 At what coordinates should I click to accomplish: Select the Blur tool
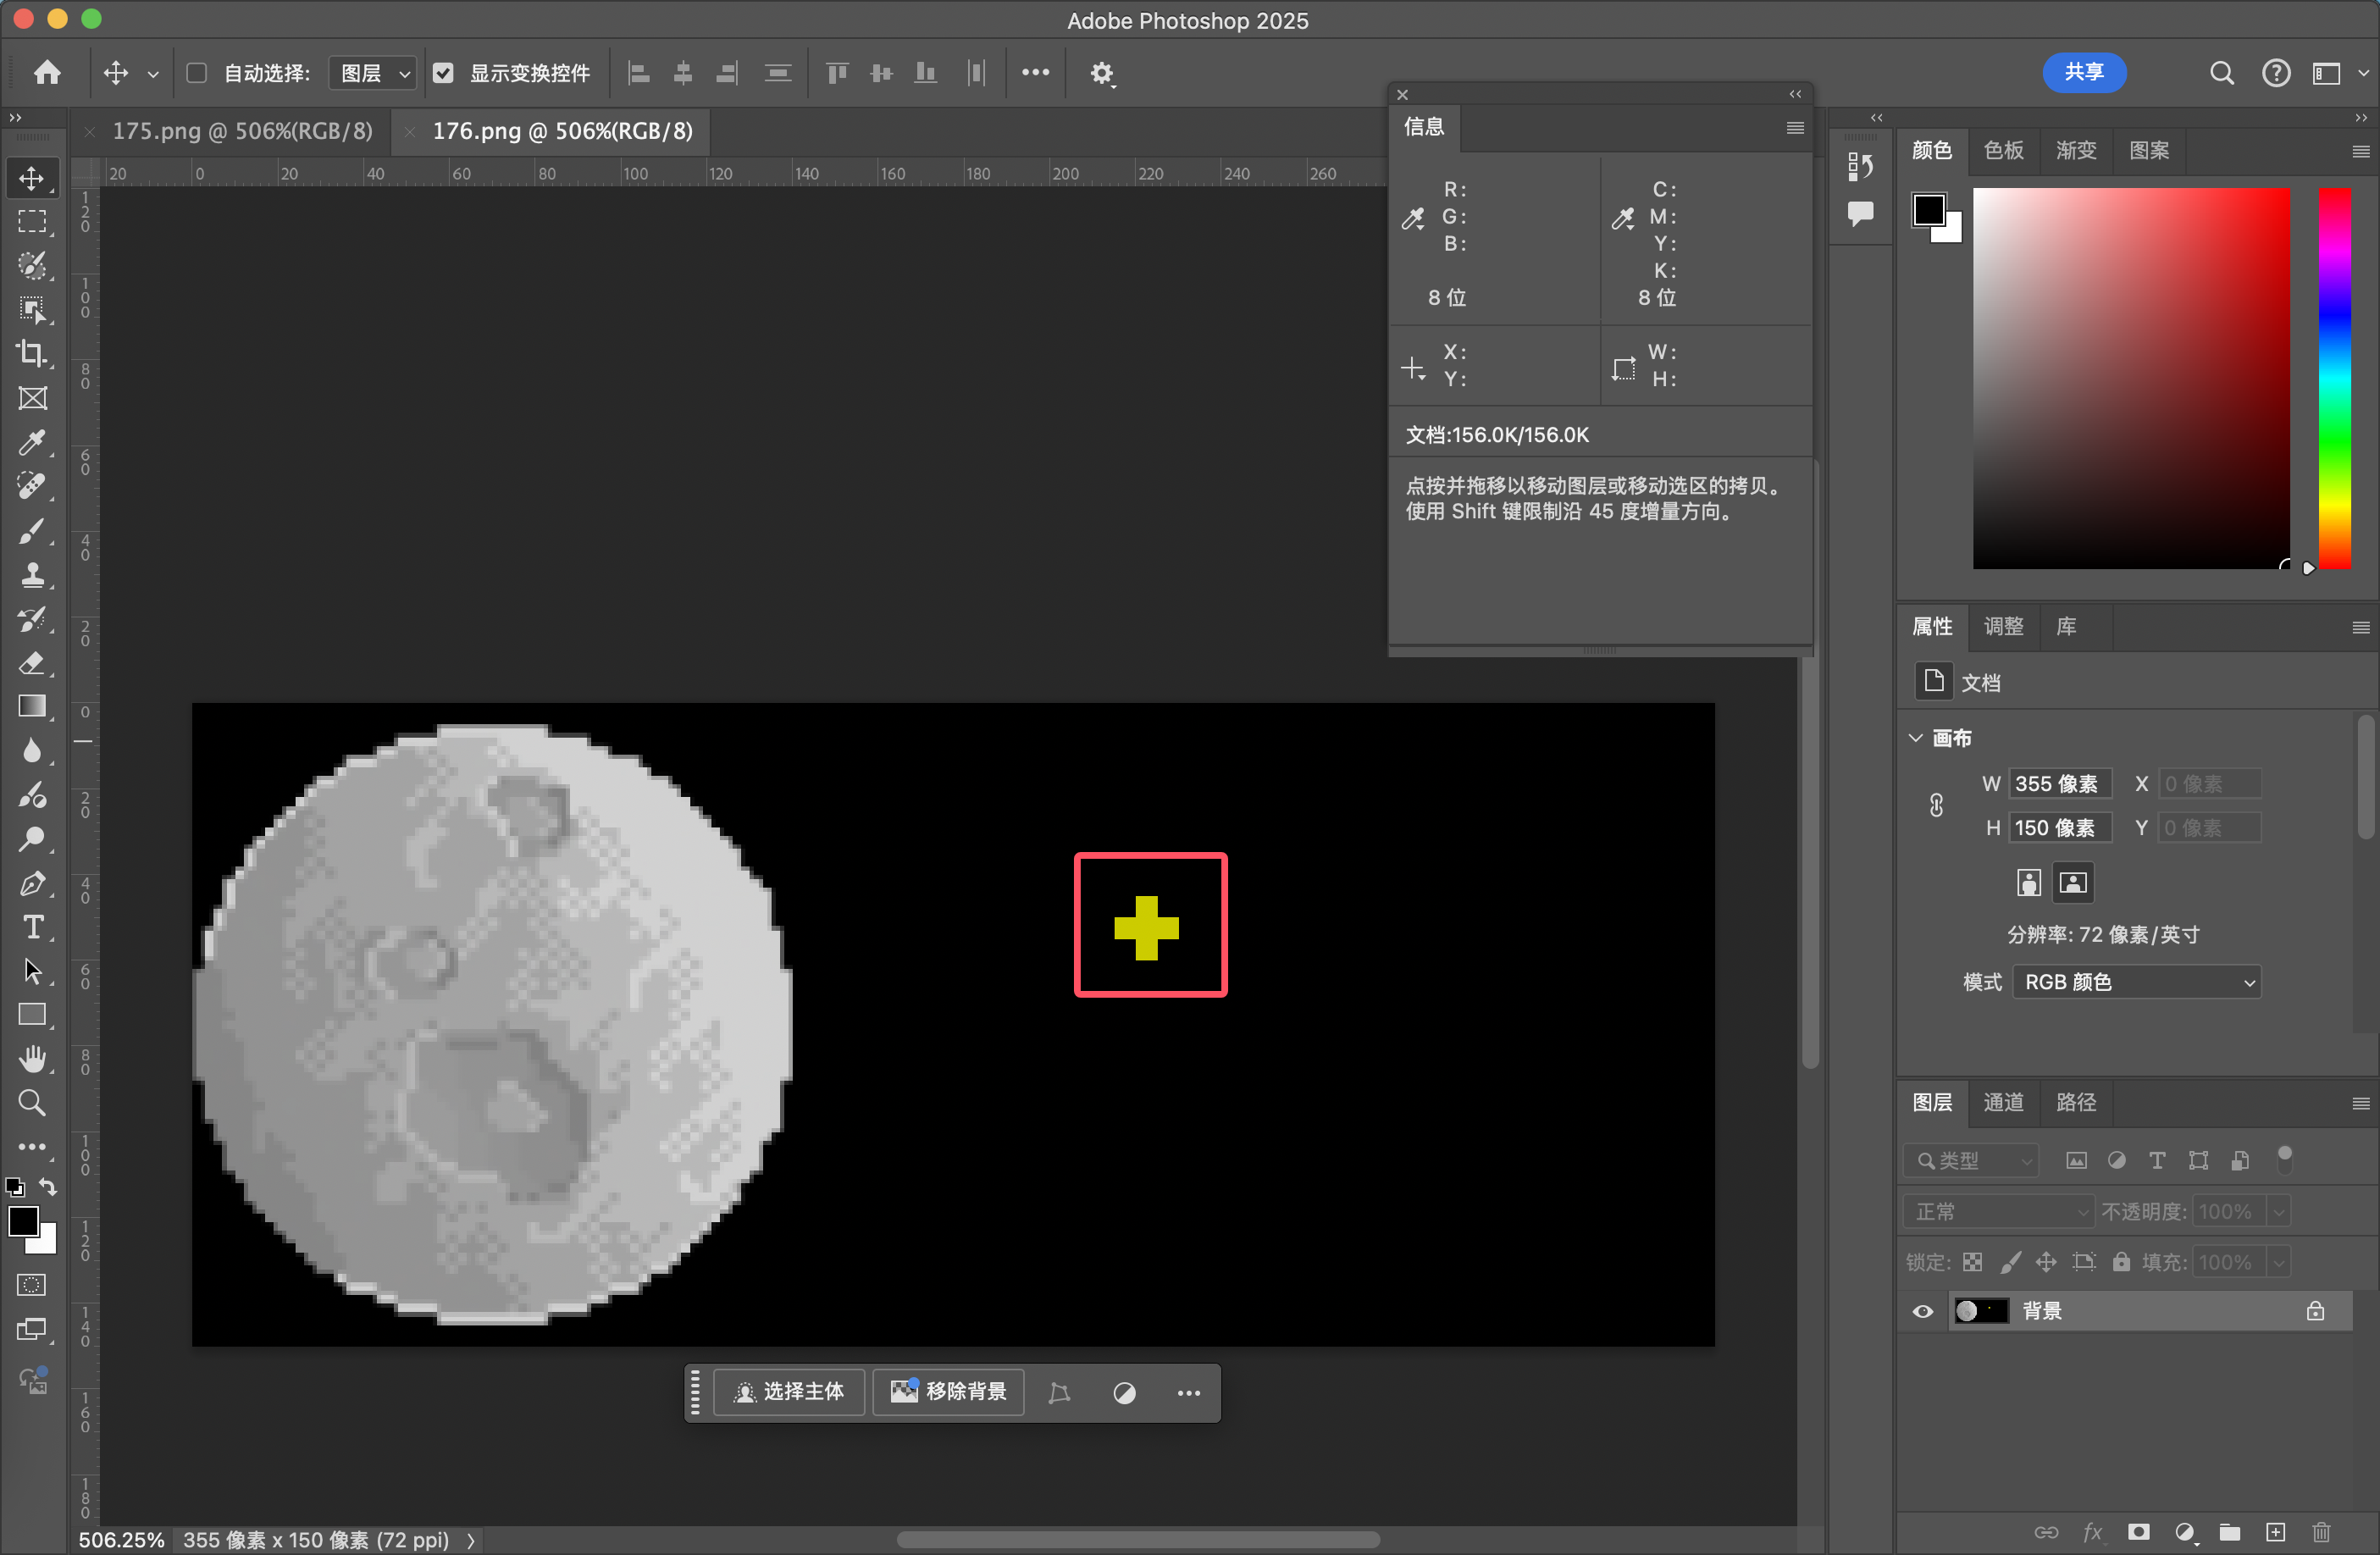click(32, 751)
